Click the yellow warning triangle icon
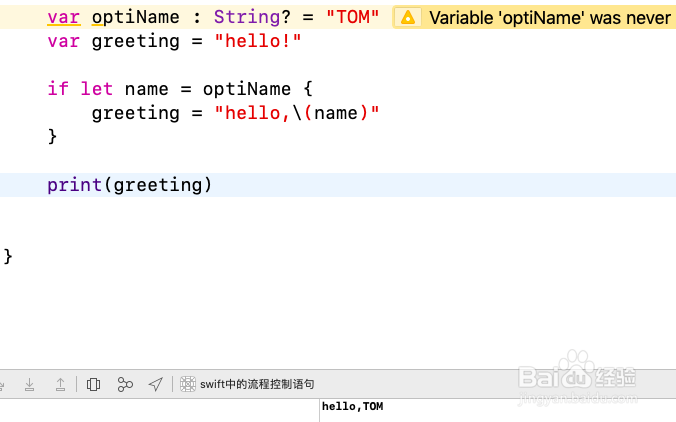 coord(407,18)
